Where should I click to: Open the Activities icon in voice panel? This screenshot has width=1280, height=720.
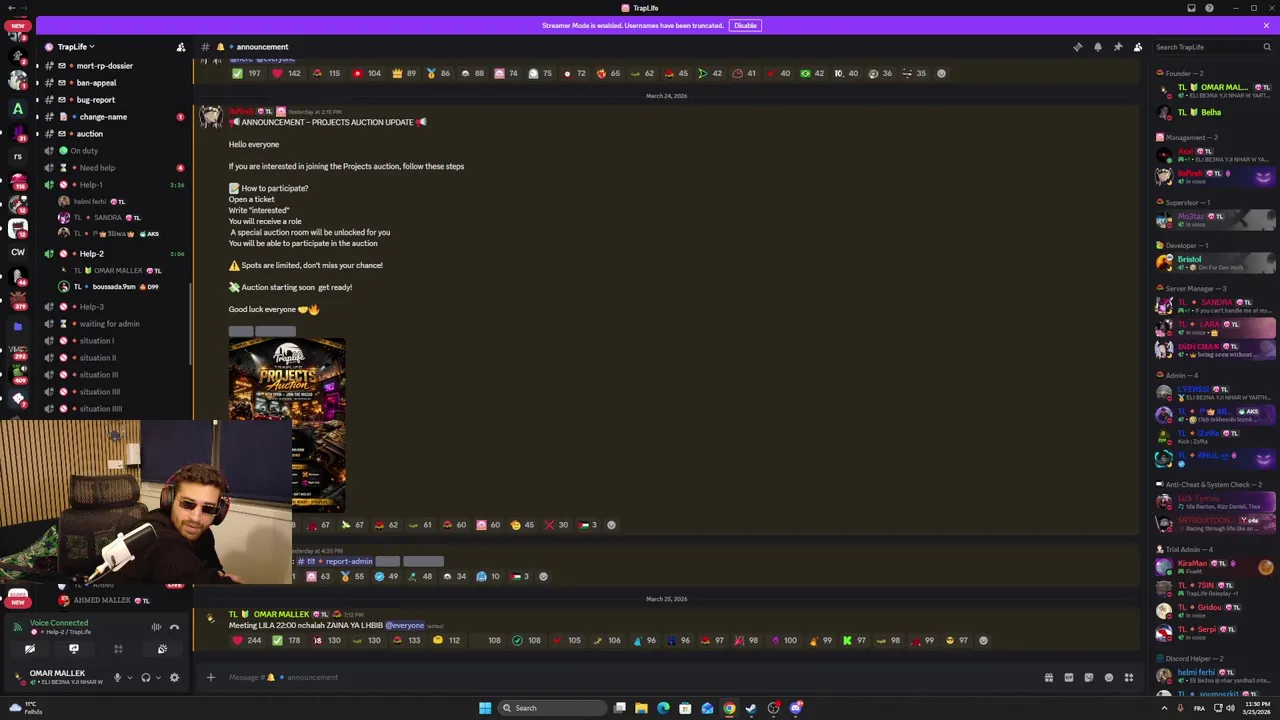[x=118, y=649]
